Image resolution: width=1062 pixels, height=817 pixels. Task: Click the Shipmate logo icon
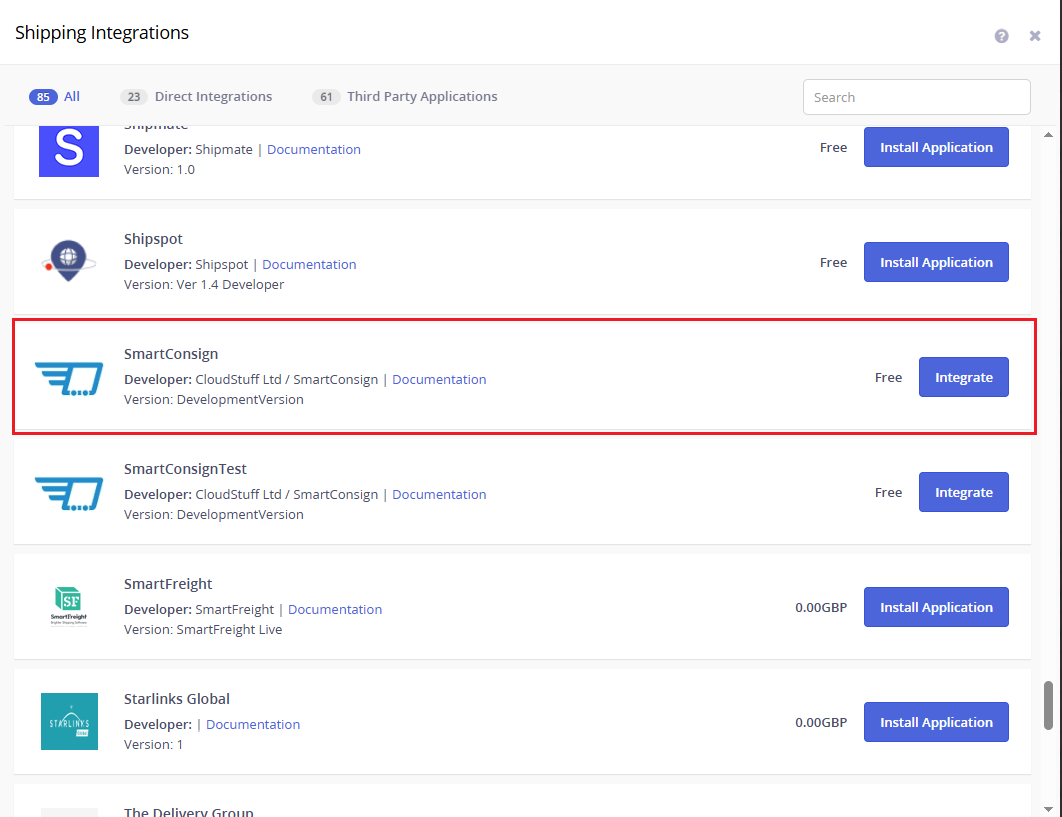[x=69, y=150]
